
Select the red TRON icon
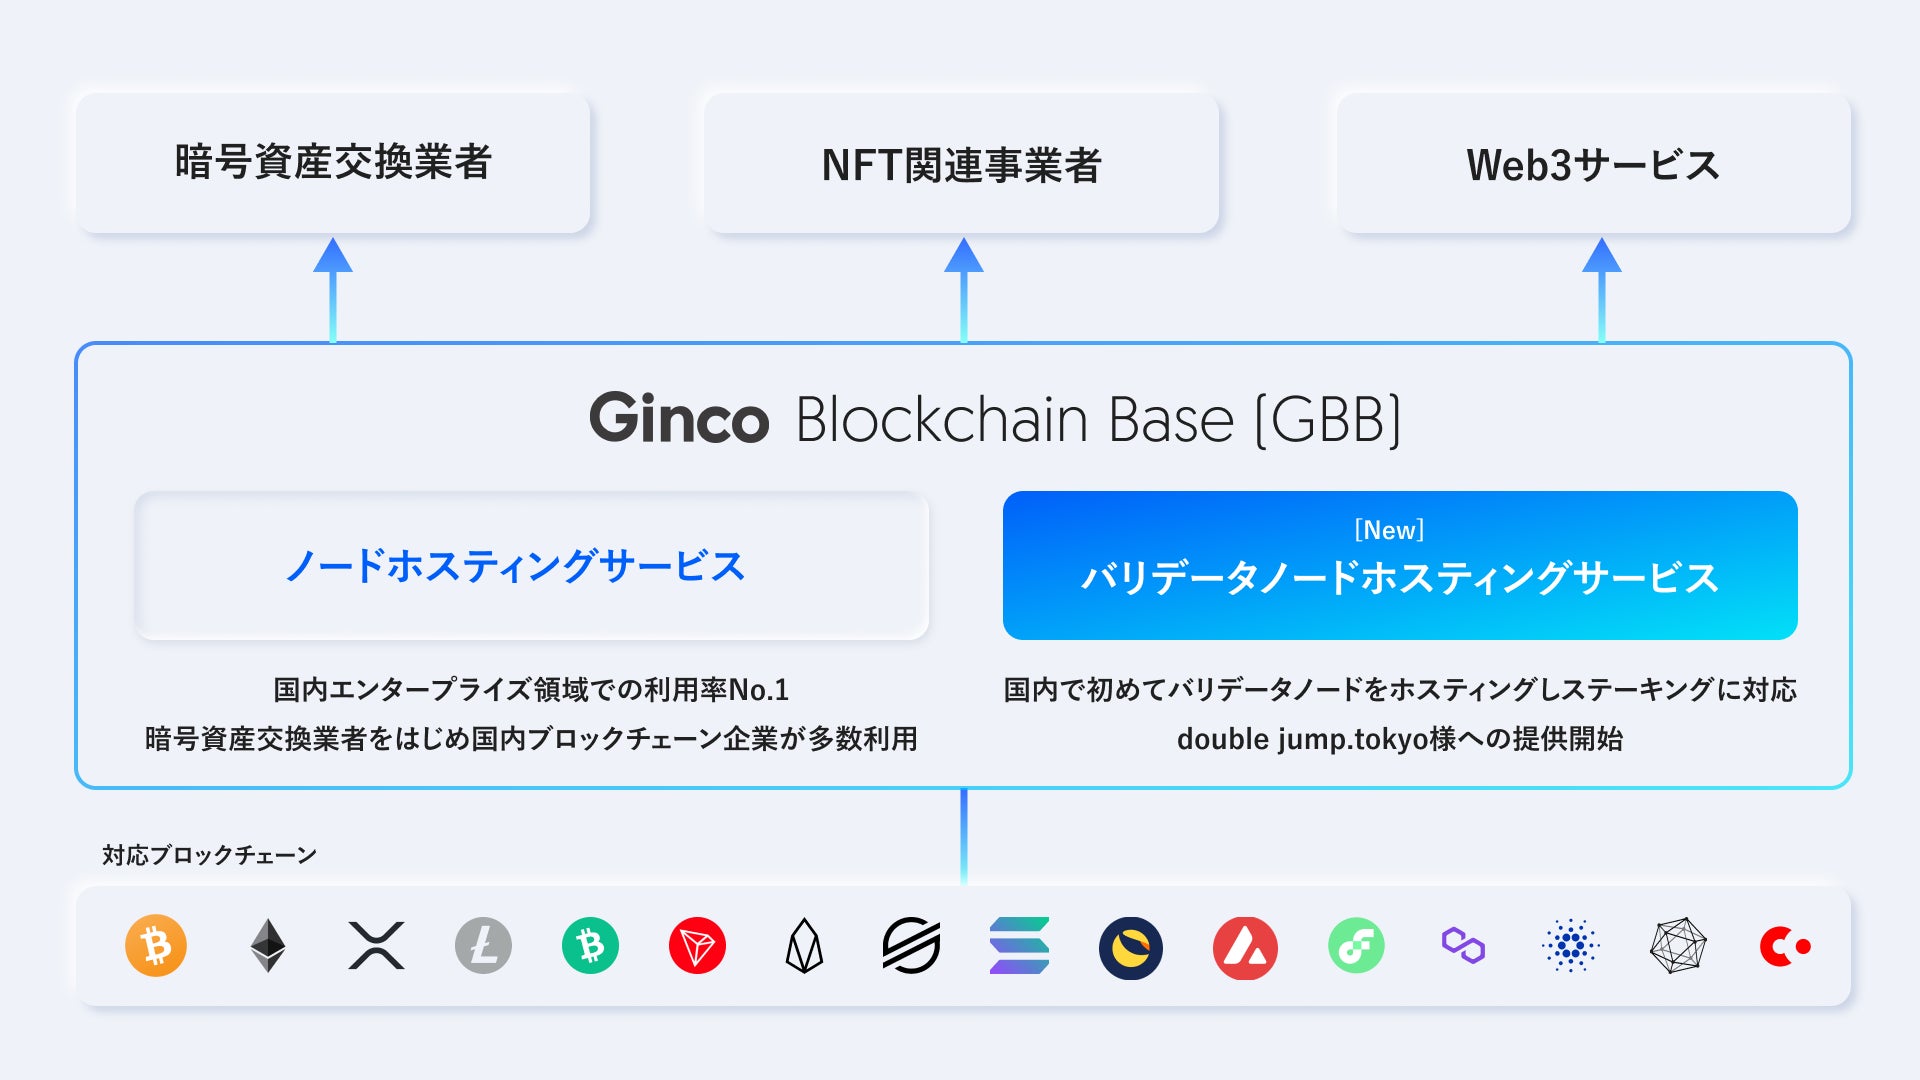(697, 946)
